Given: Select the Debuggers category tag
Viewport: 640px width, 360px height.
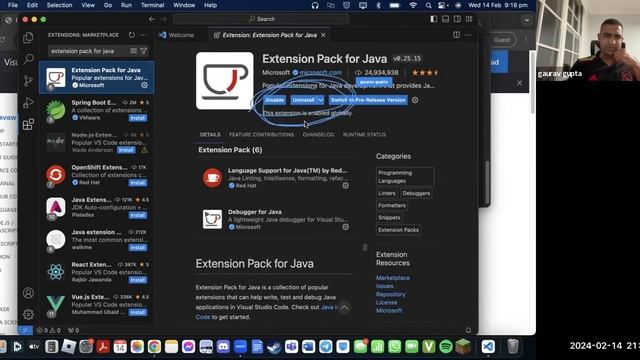Looking at the screenshot, I should 416,193.
